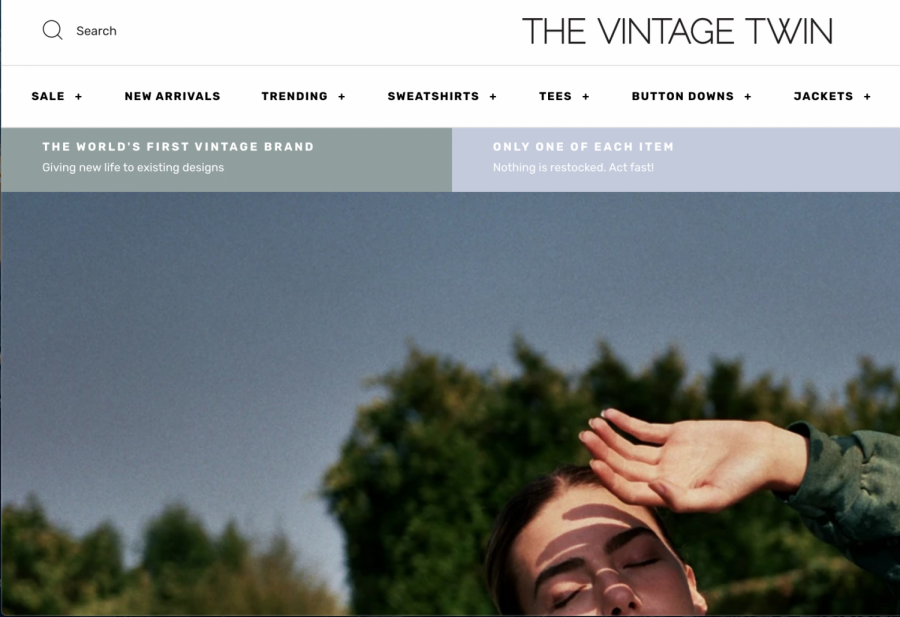This screenshot has height=617, width=900.
Task: Expand the plus icon beside BUTTON DOWNS
Action: click(748, 97)
